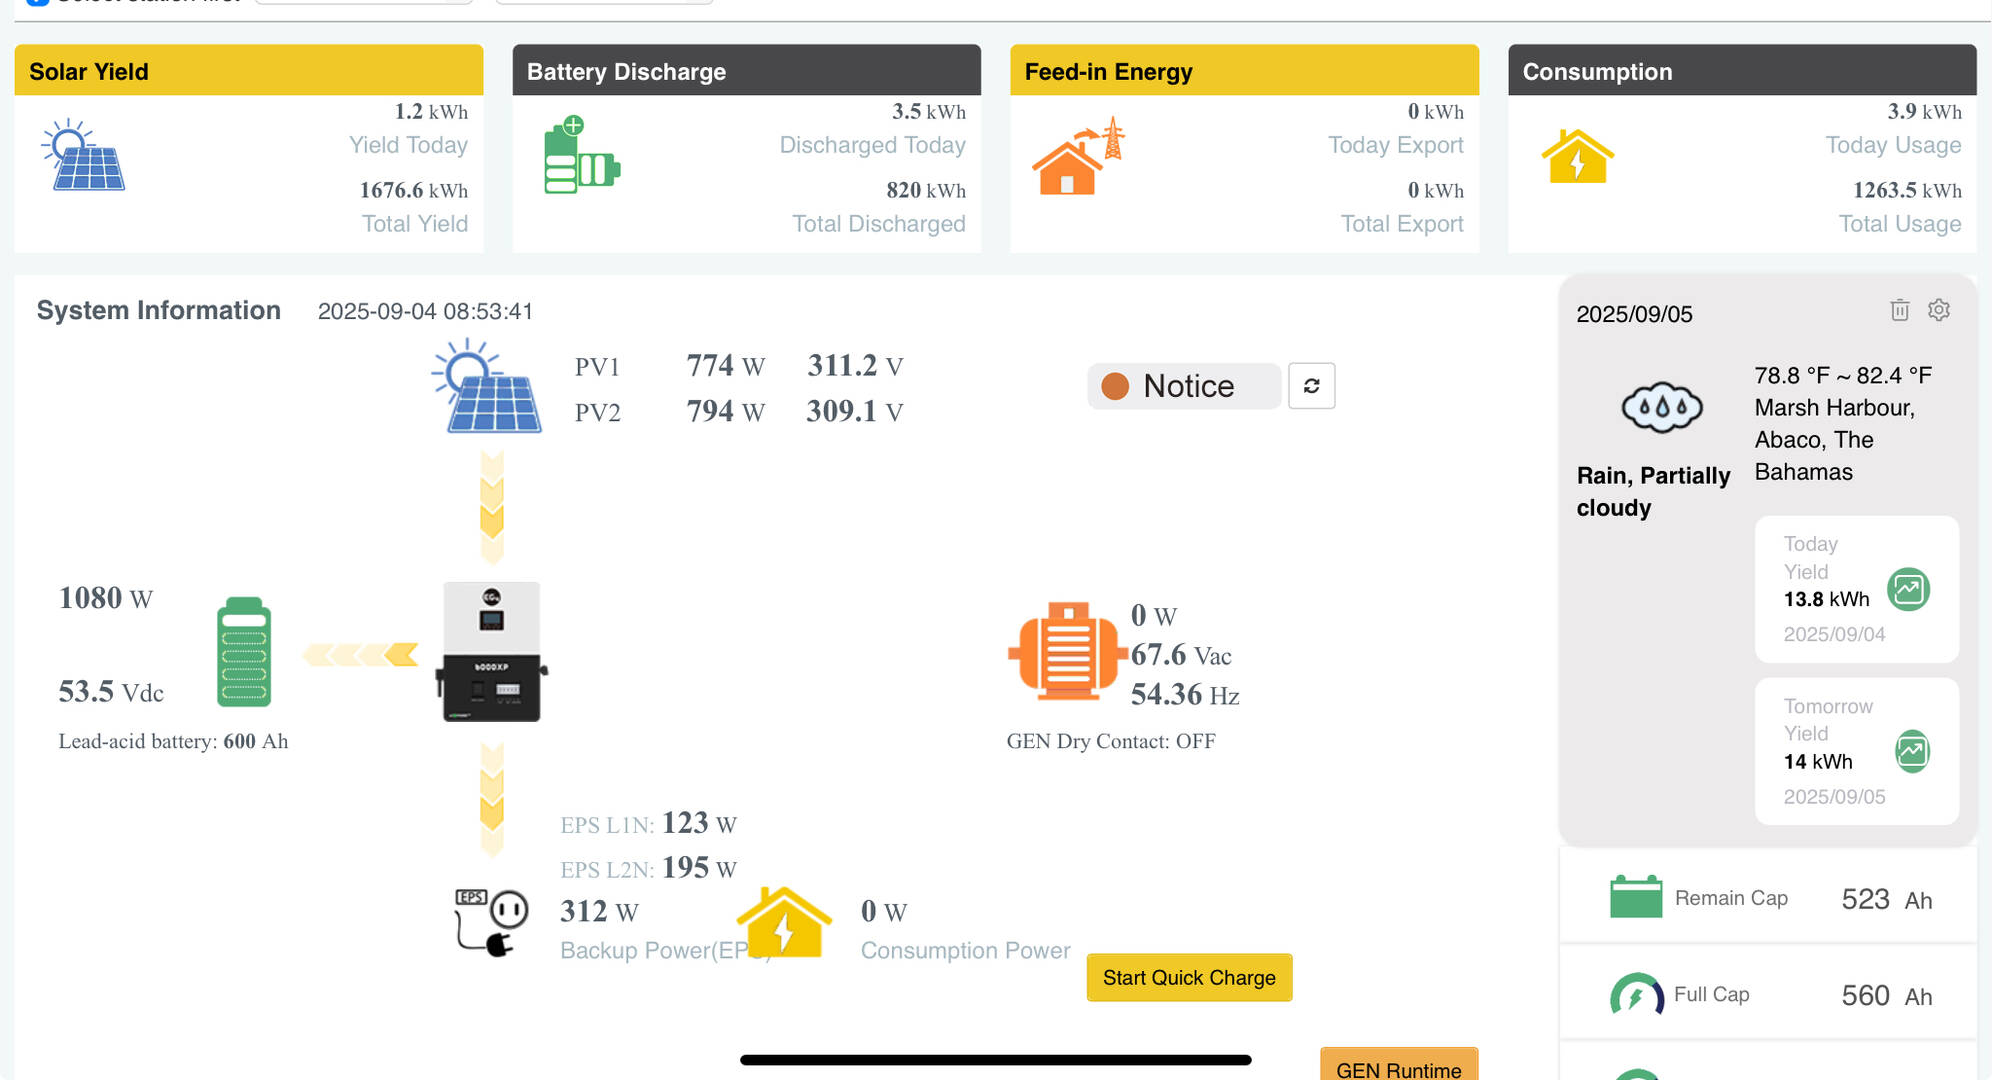Open Tomorrow Yield chart icon
Screen dimensions: 1992x1080
pos(1911,751)
